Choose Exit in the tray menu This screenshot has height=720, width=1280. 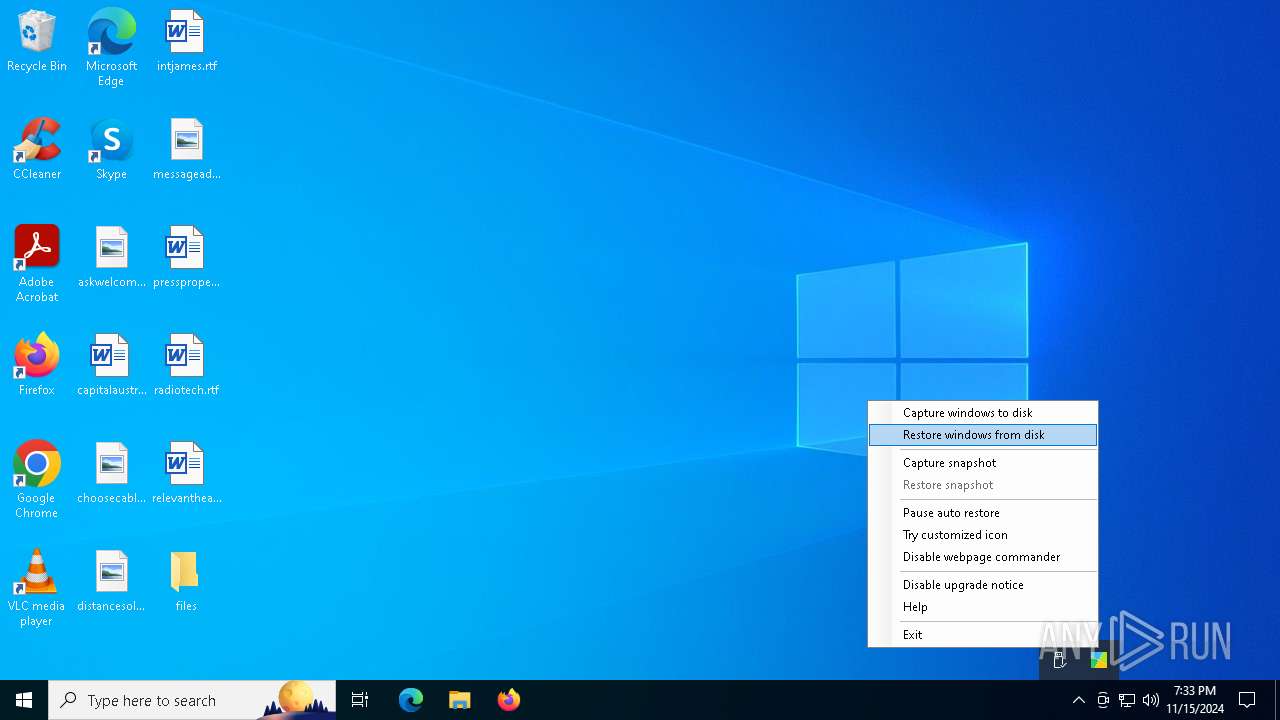pyautogui.click(x=983, y=635)
